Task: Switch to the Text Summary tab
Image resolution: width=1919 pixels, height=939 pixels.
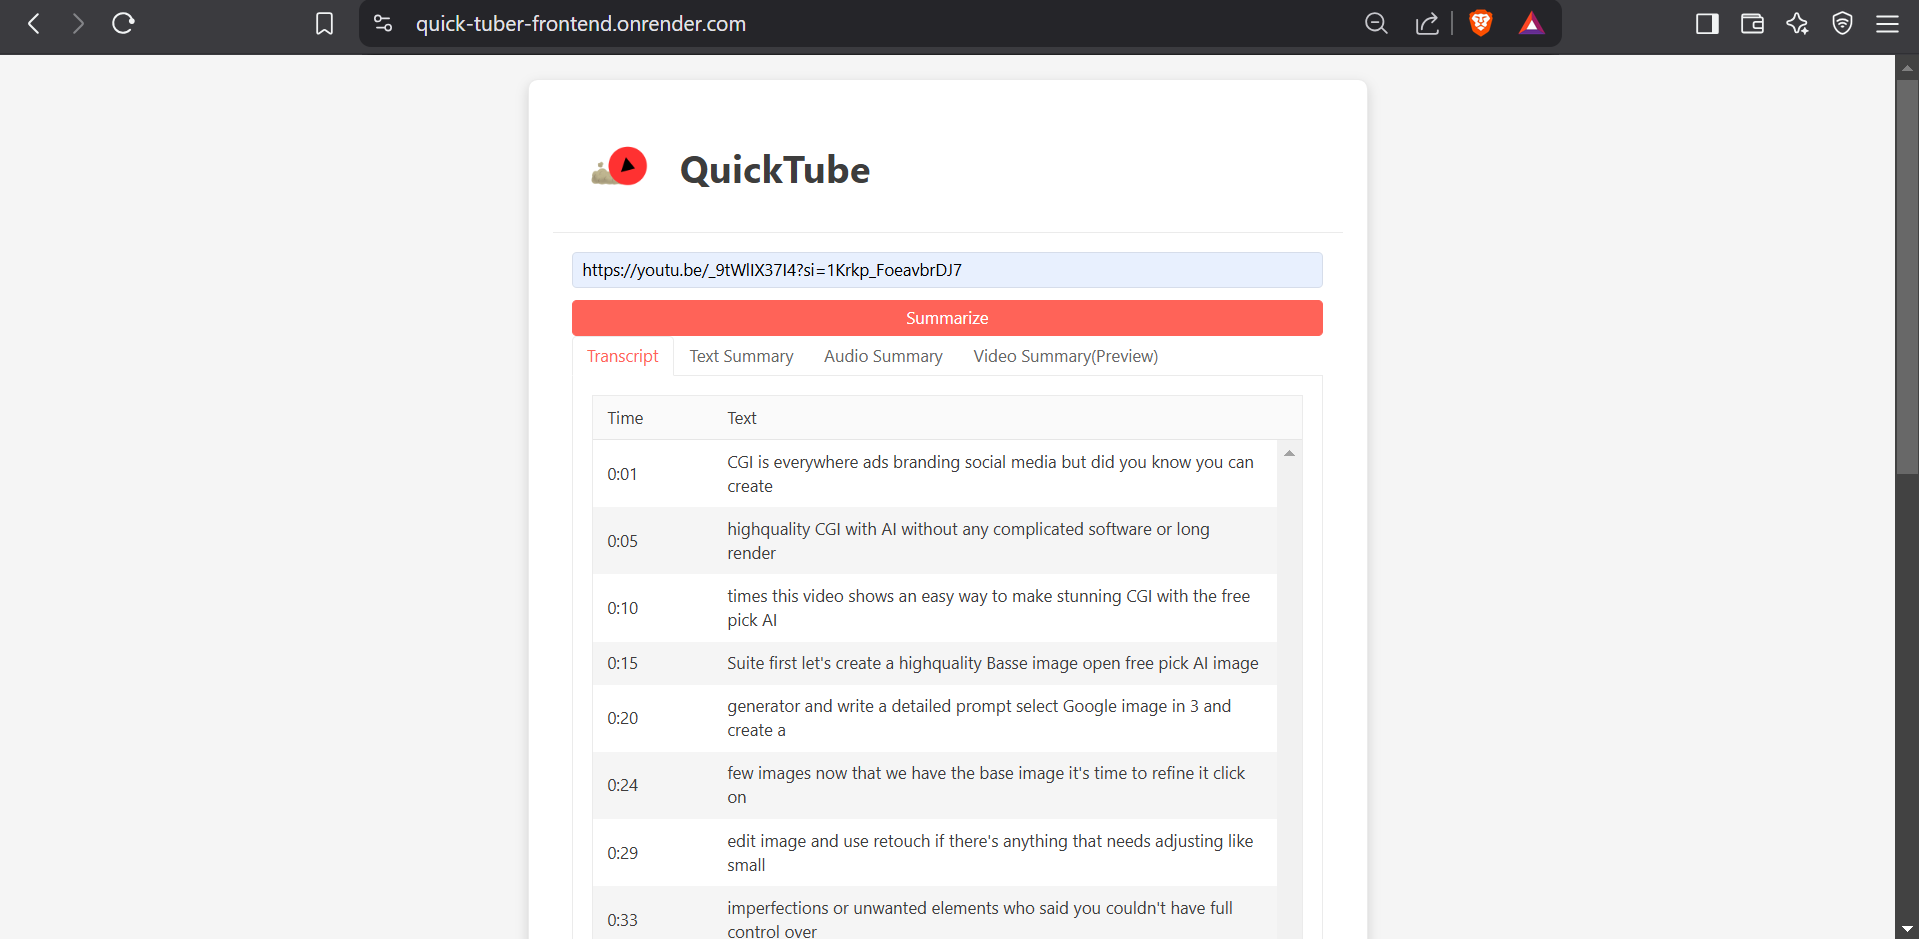Action: [x=741, y=356]
